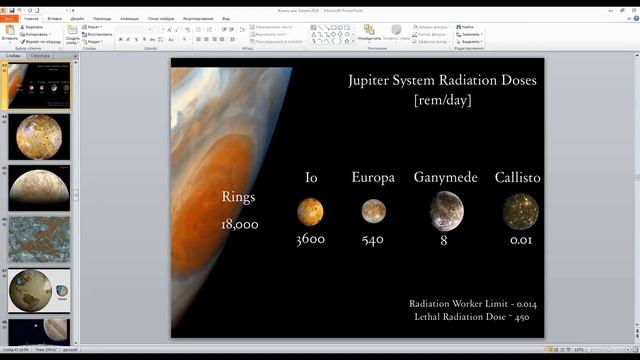Screen dimensions: 640x360
Task: Open font color picker
Action: tap(185, 40)
